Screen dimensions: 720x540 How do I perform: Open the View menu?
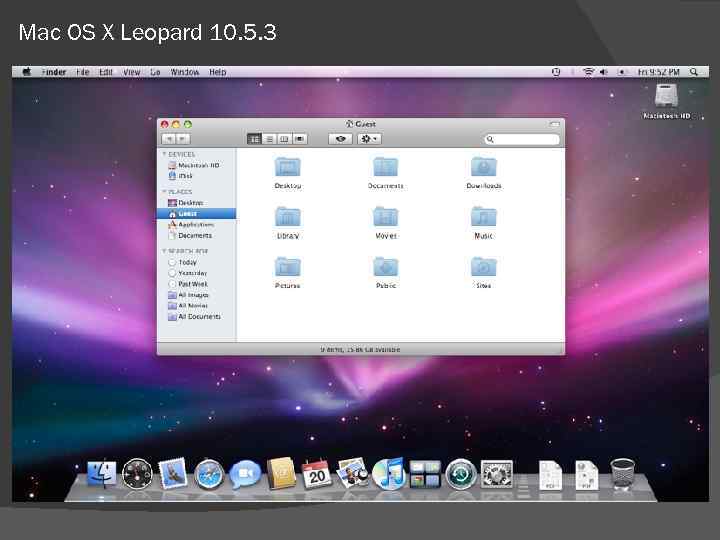click(131, 72)
